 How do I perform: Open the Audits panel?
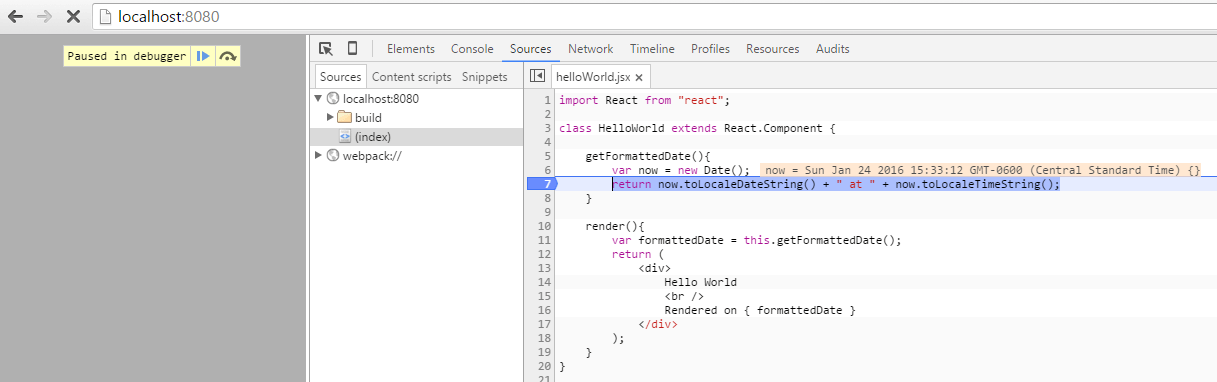point(833,48)
